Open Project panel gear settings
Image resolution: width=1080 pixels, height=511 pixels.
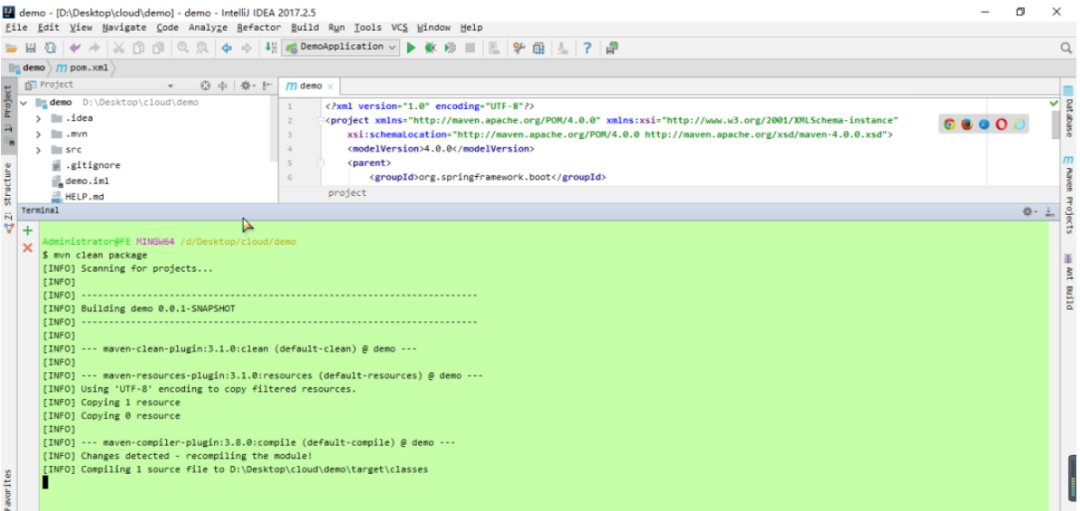click(x=247, y=85)
